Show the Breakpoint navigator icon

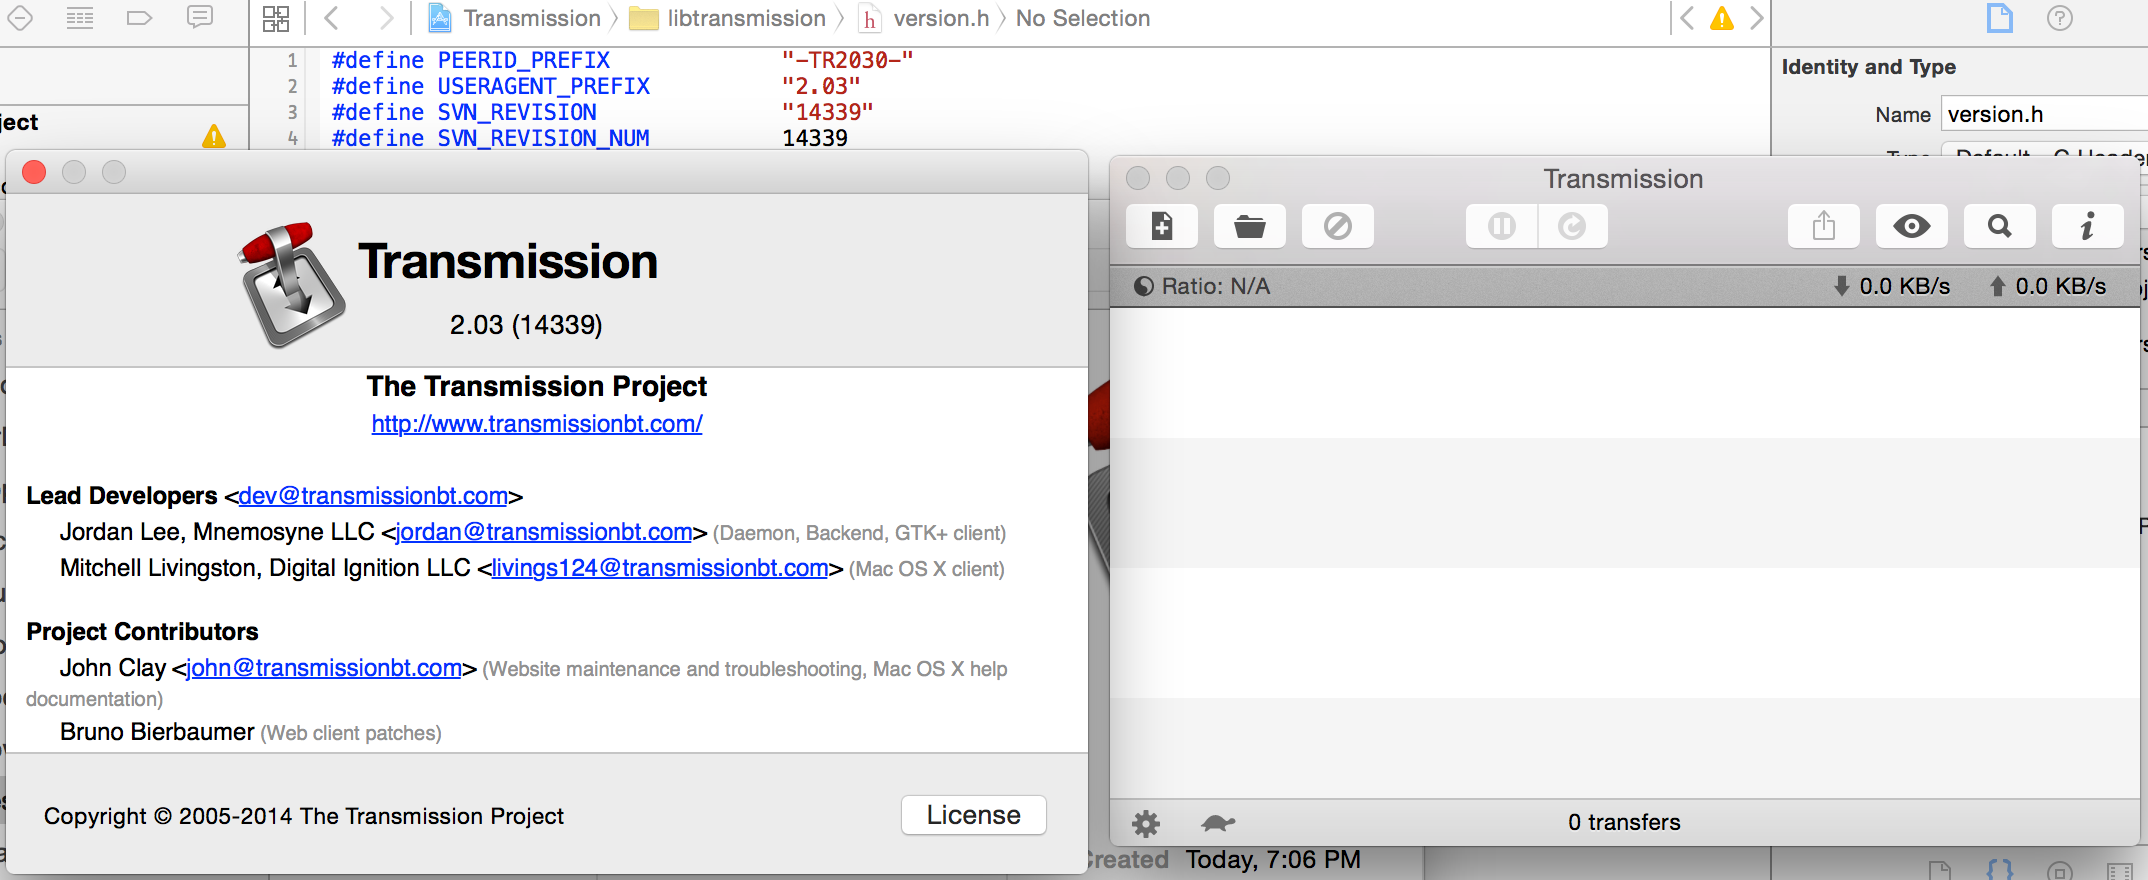coord(140,17)
